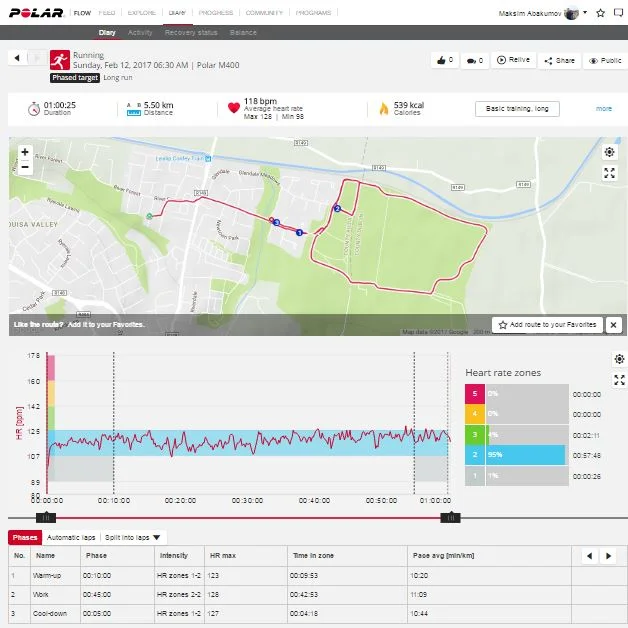628x628 pixels.
Task: Expand the map to fullscreen
Action: pyautogui.click(x=609, y=173)
